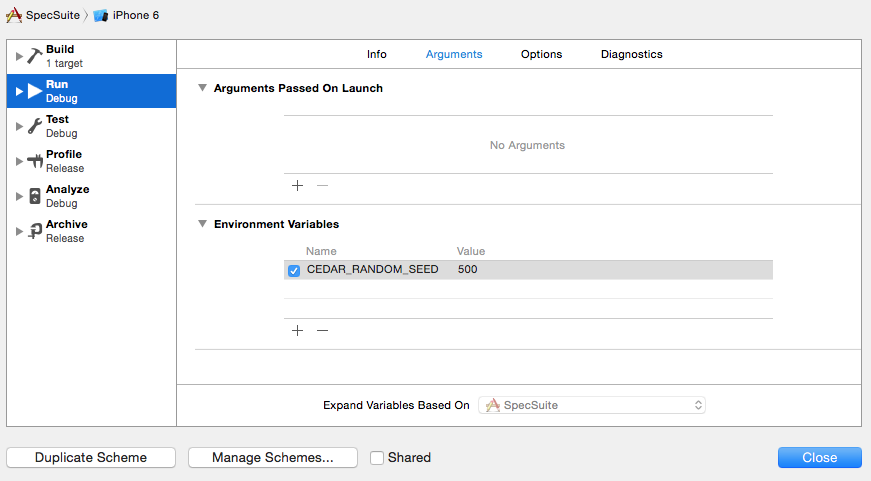Add a launch argument with plus button
871x481 pixels.
point(297,185)
